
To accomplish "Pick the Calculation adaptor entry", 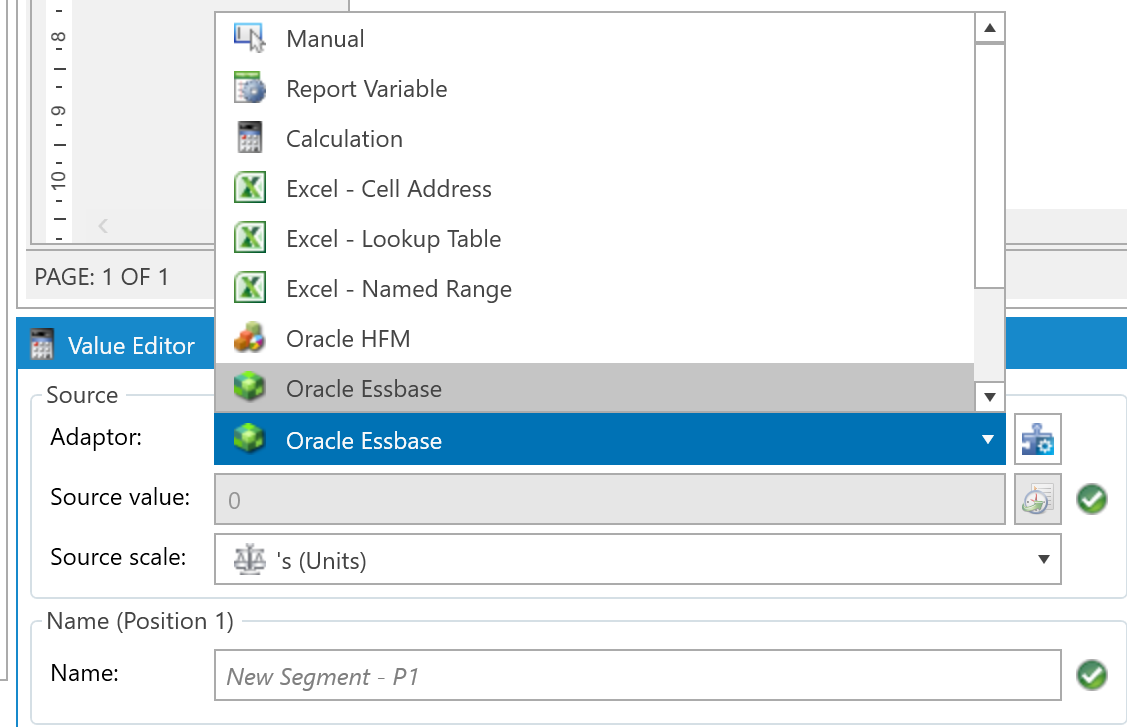I will pos(594,139).
